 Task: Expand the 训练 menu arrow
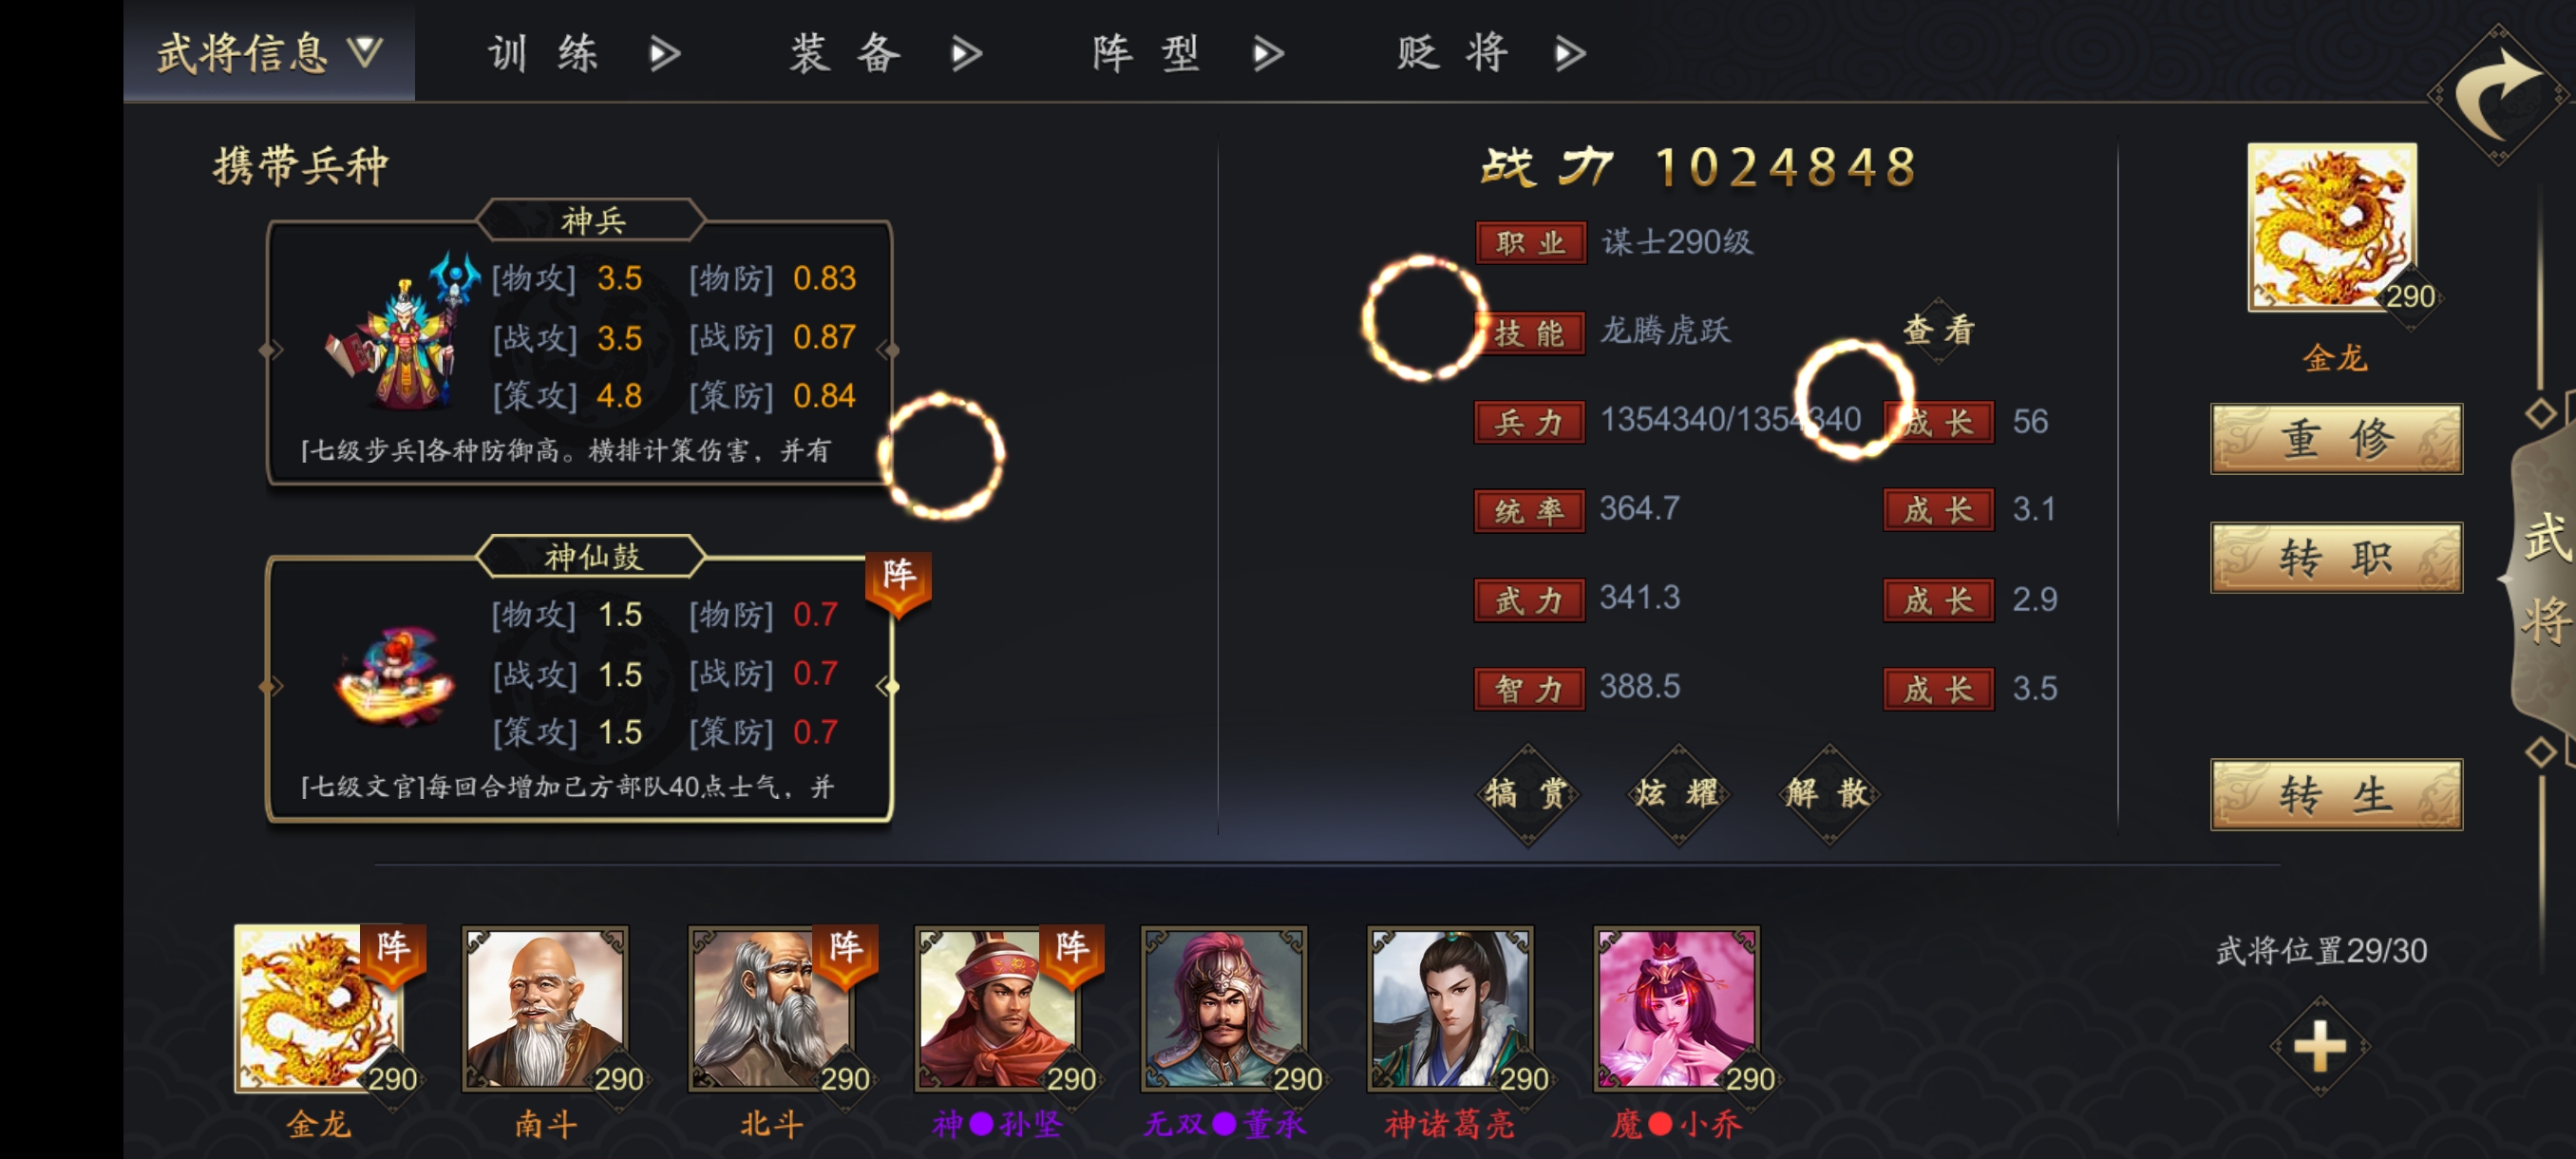[x=665, y=53]
